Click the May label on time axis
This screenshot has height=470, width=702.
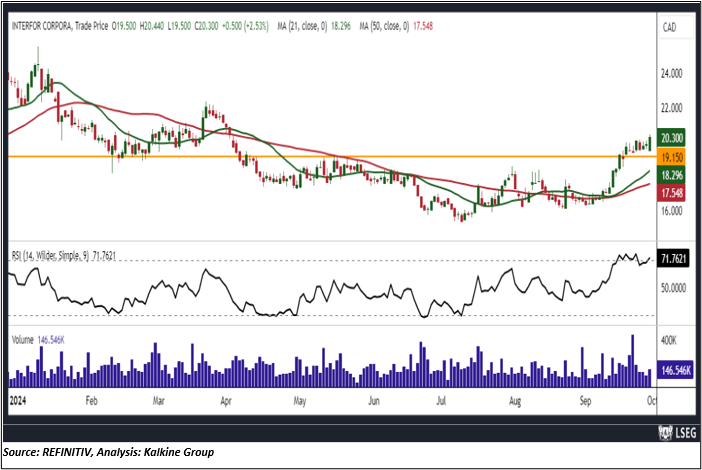300,401
